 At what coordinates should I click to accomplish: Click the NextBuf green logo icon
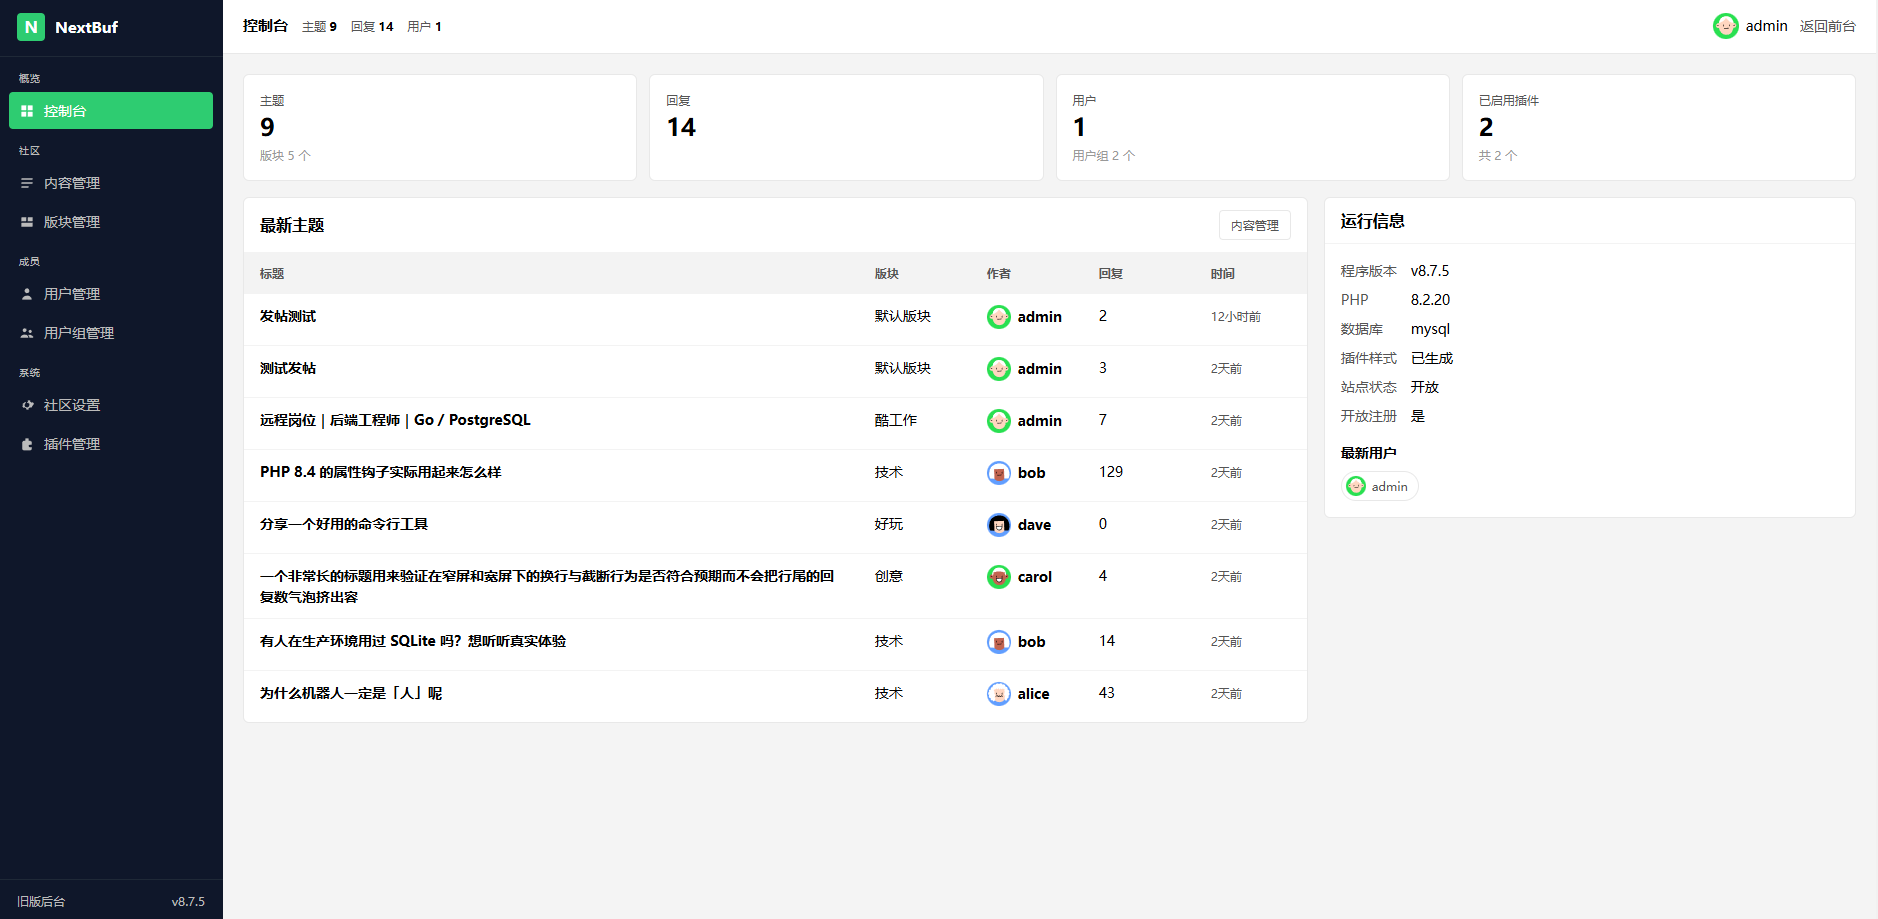(x=31, y=27)
